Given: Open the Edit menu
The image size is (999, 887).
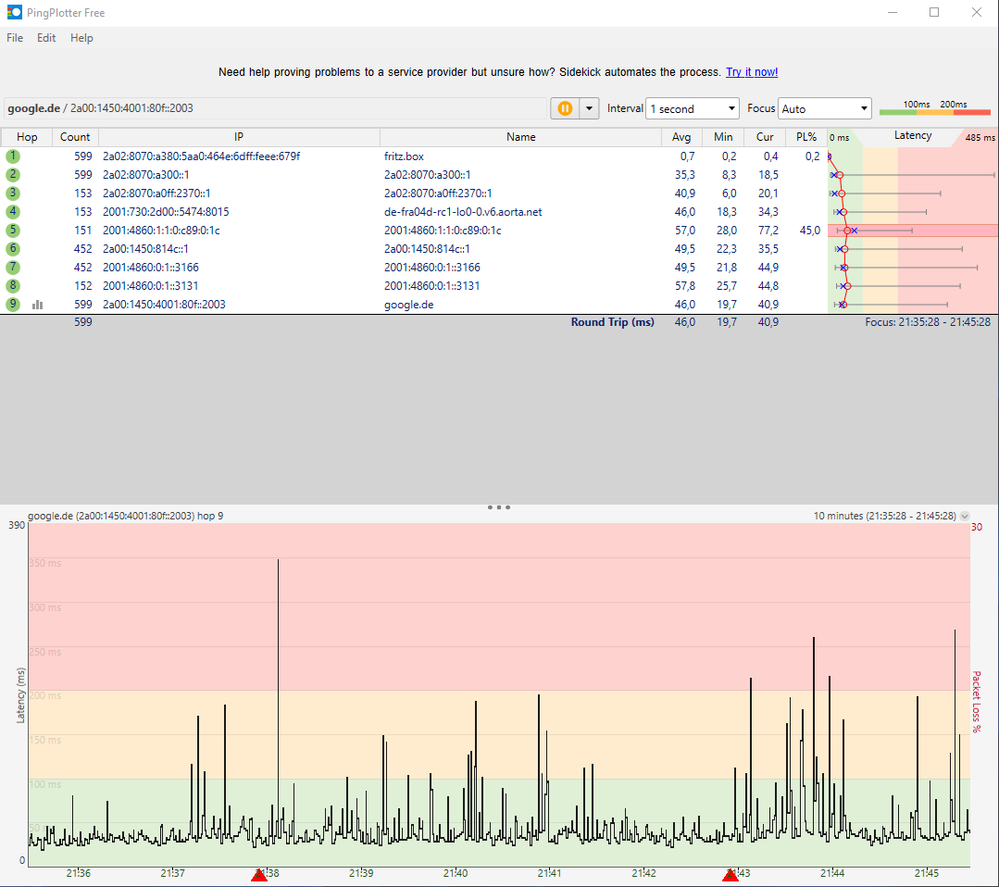Looking at the screenshot, I should click(x=47, y=38).
